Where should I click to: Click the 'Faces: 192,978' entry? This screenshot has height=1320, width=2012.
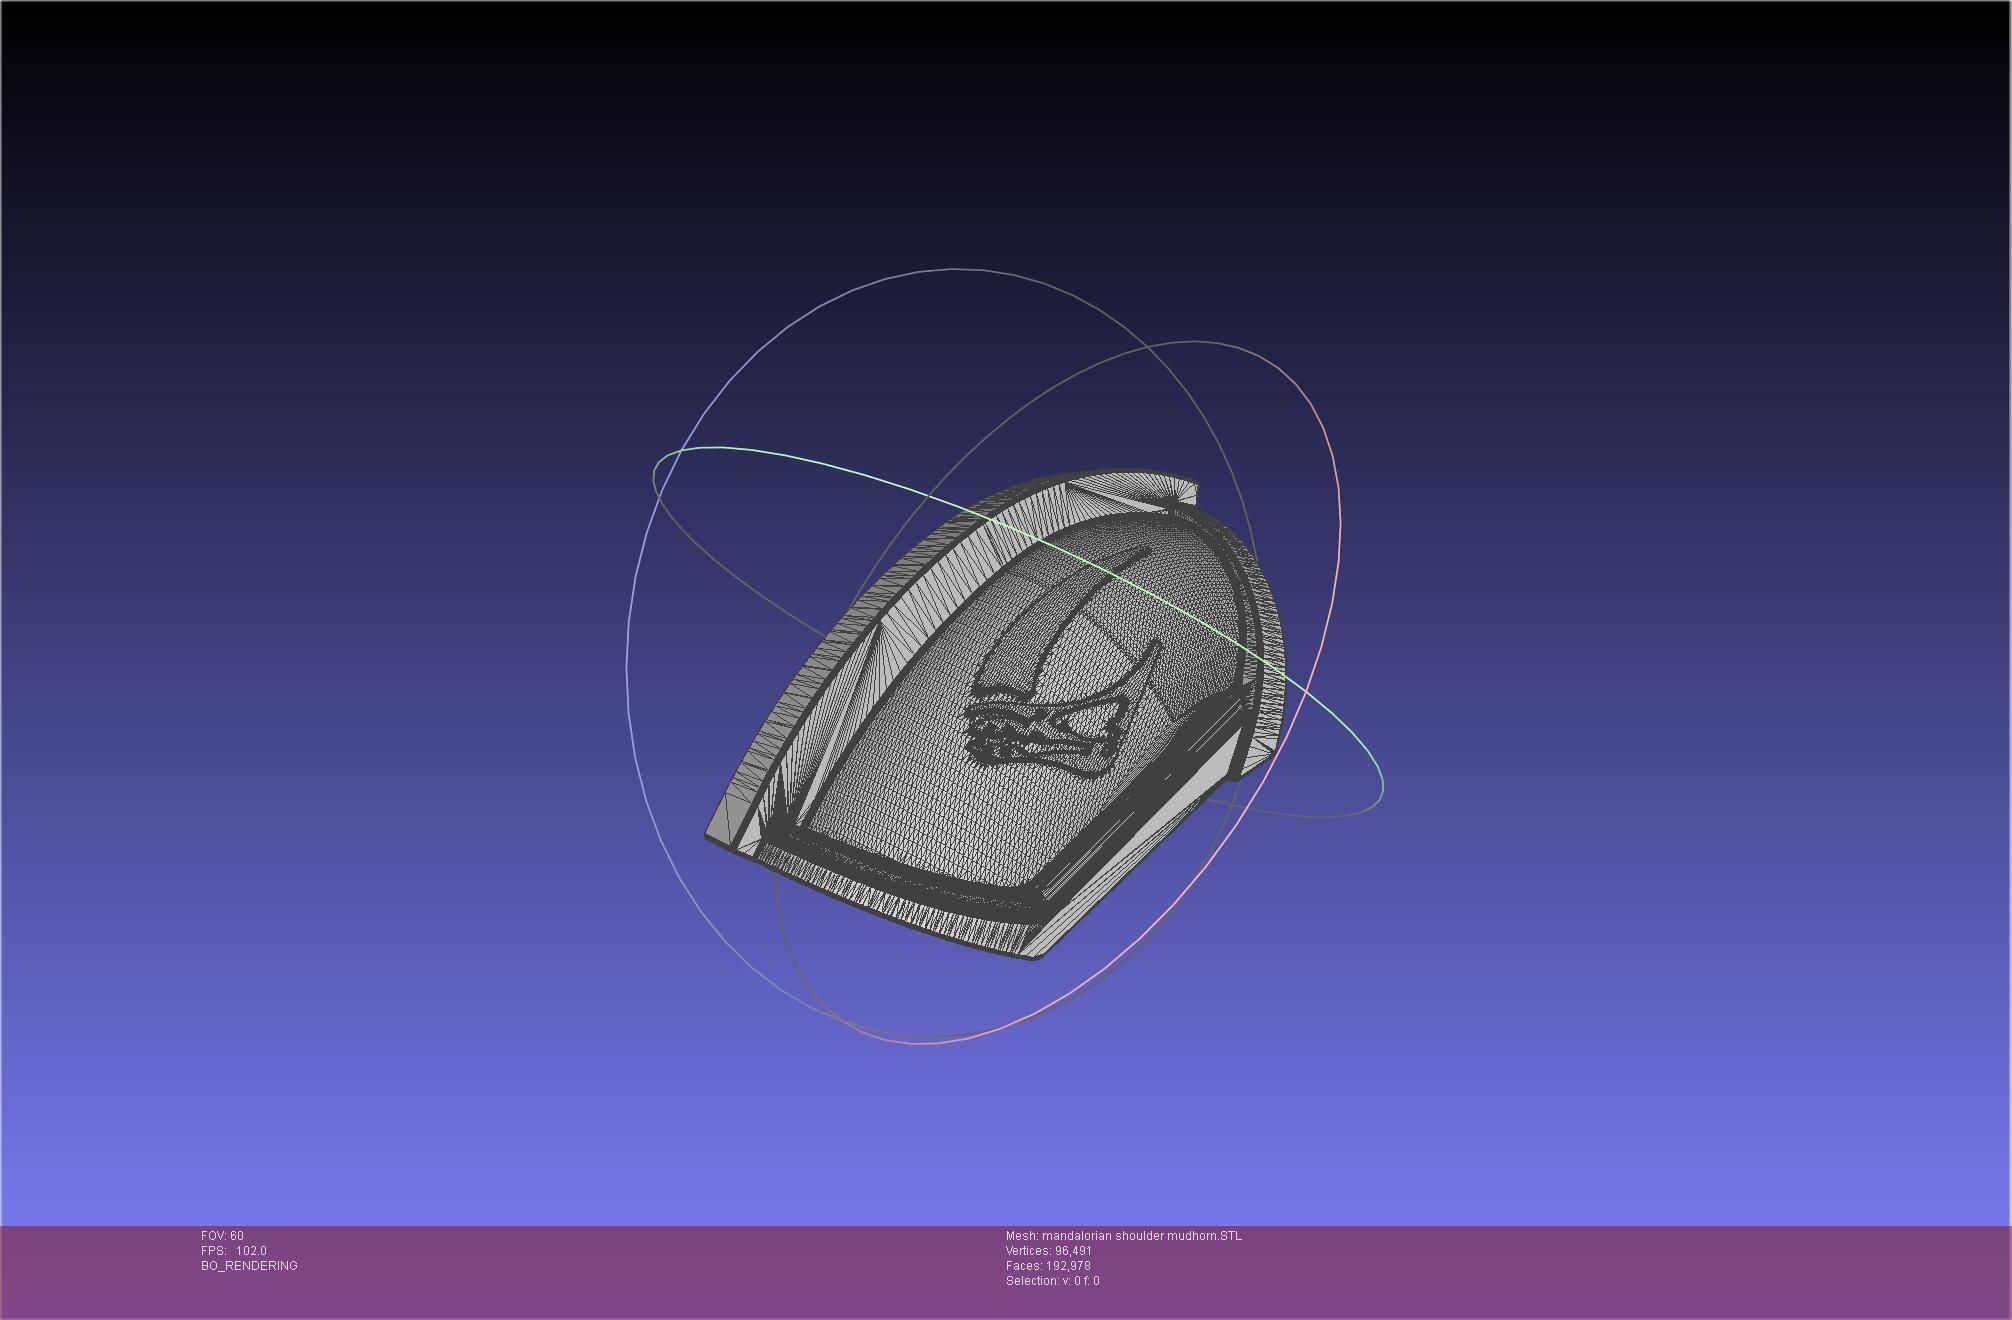[x=1048, y=1266]
